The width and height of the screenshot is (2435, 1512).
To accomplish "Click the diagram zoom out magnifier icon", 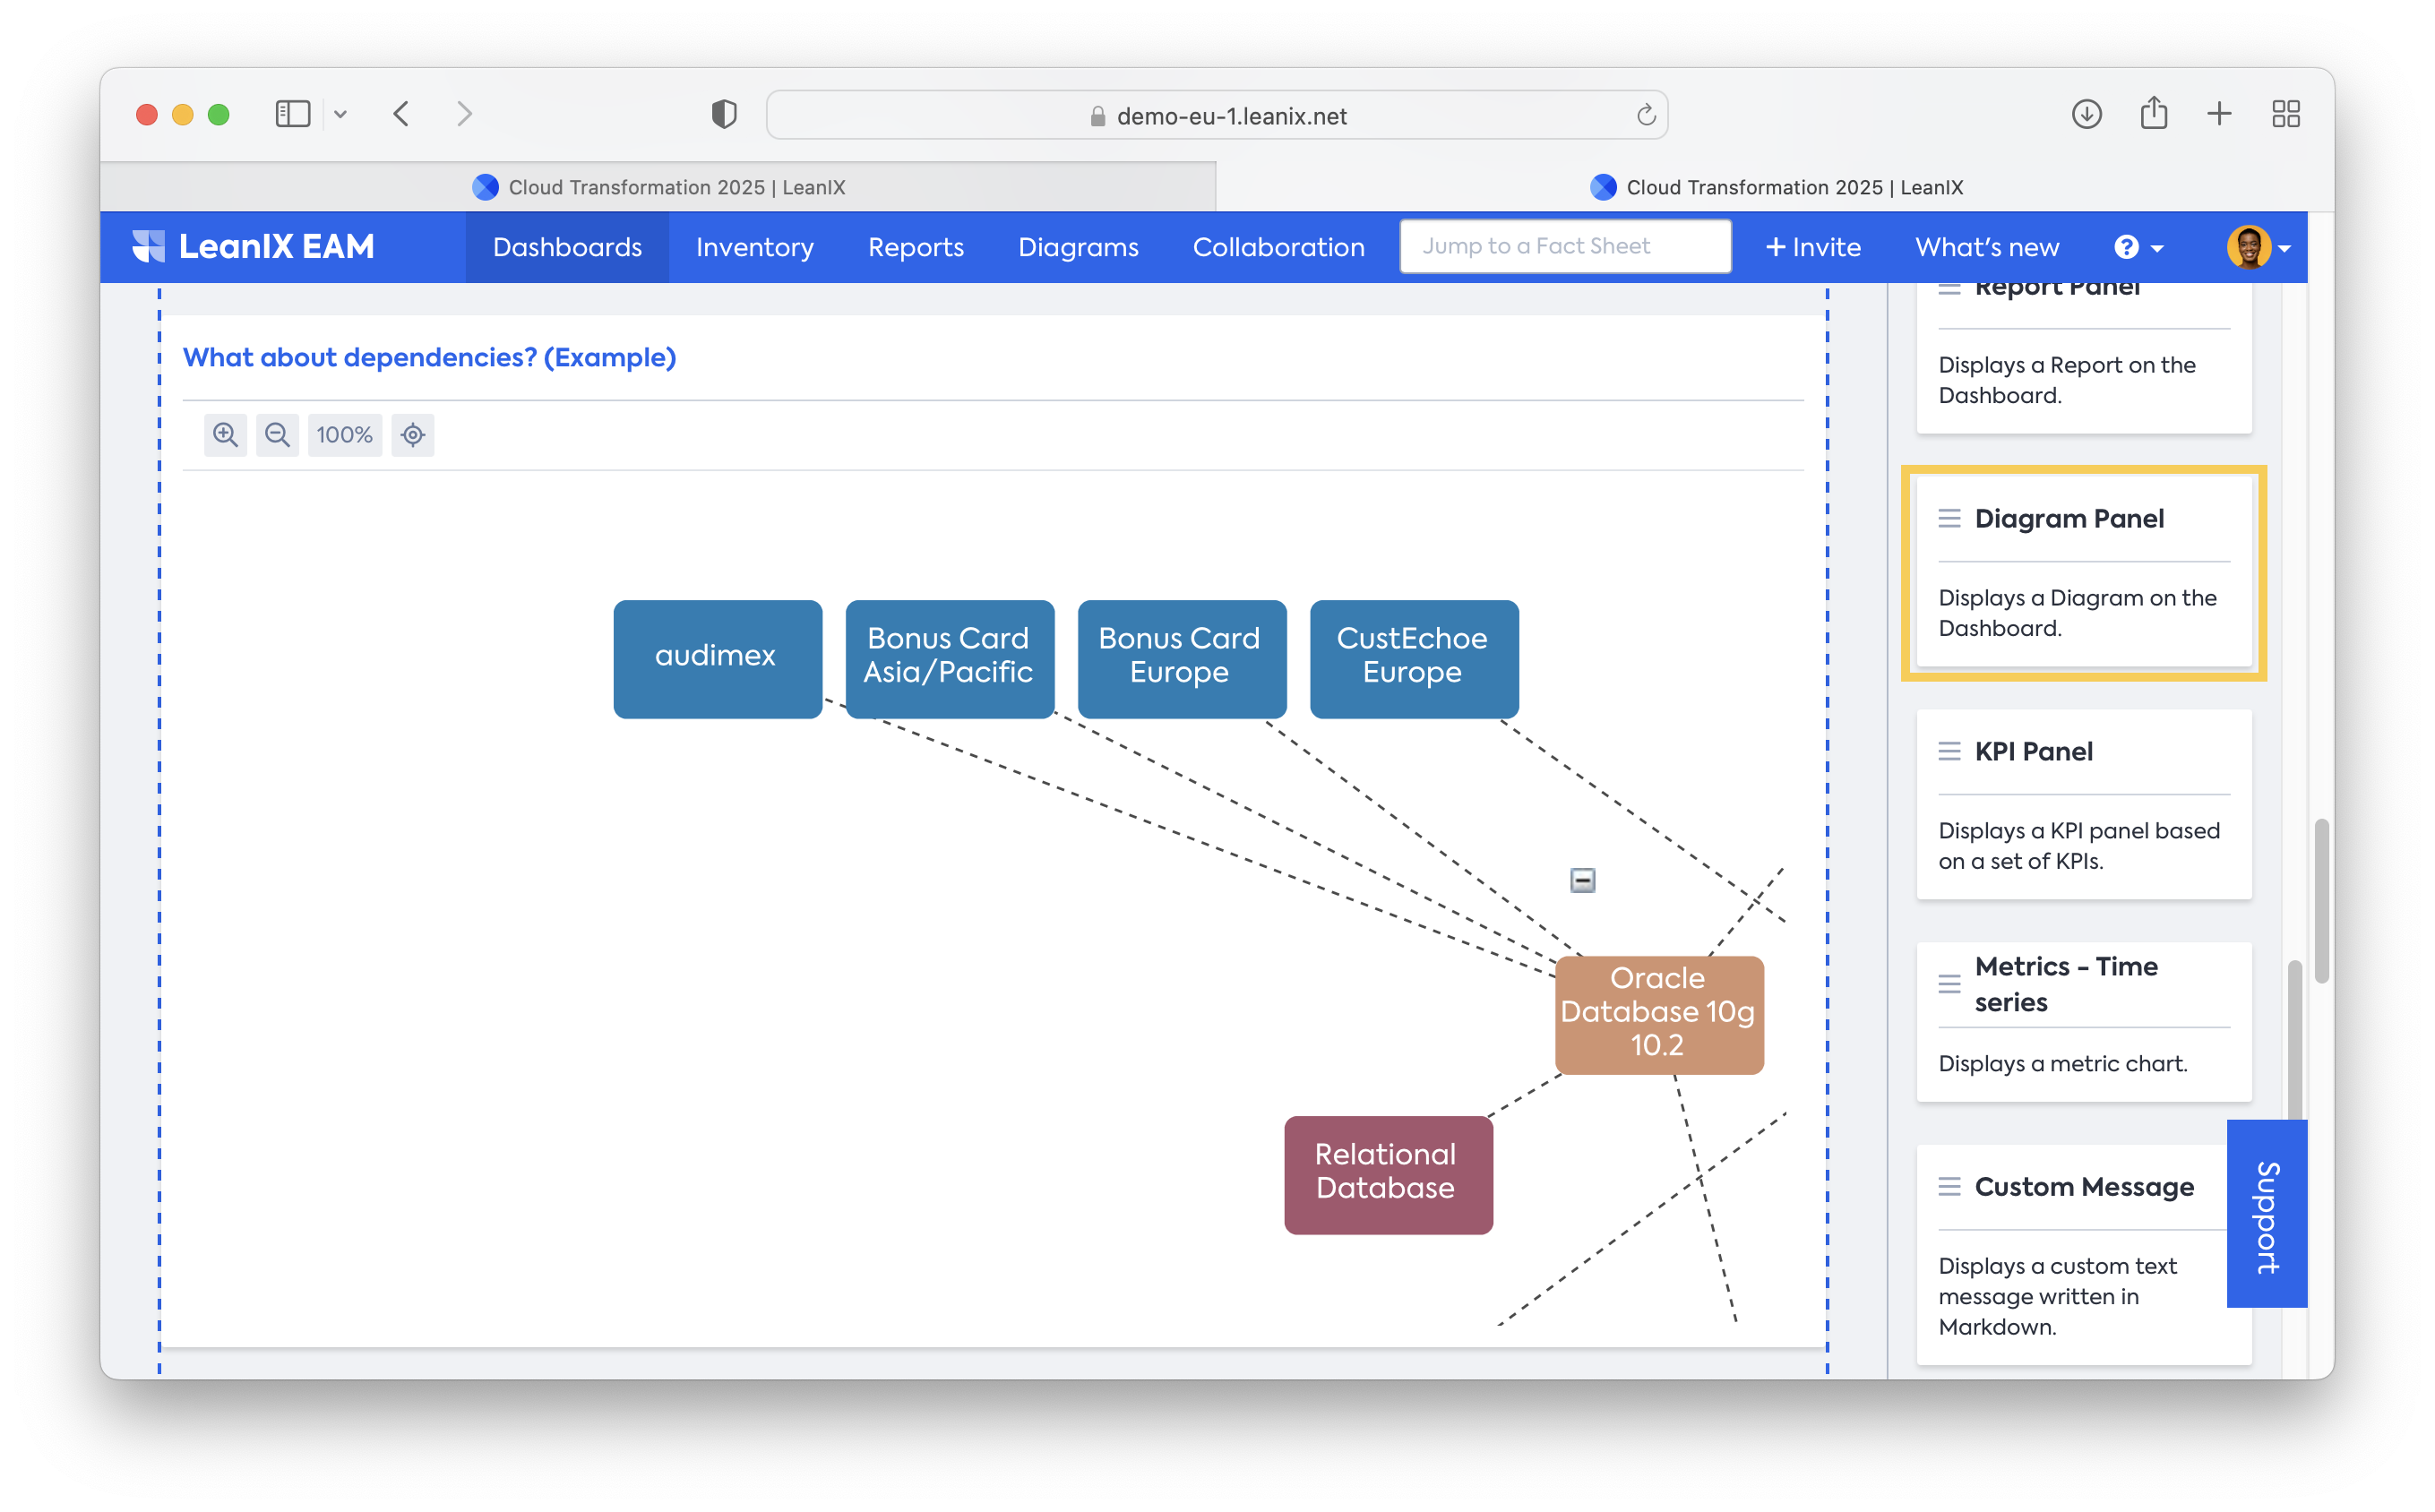I will pos(277,435).
